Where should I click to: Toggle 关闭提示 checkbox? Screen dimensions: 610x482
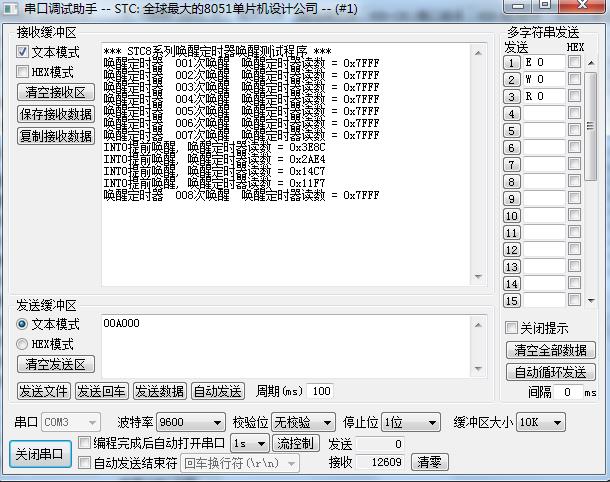click(511, 328)
